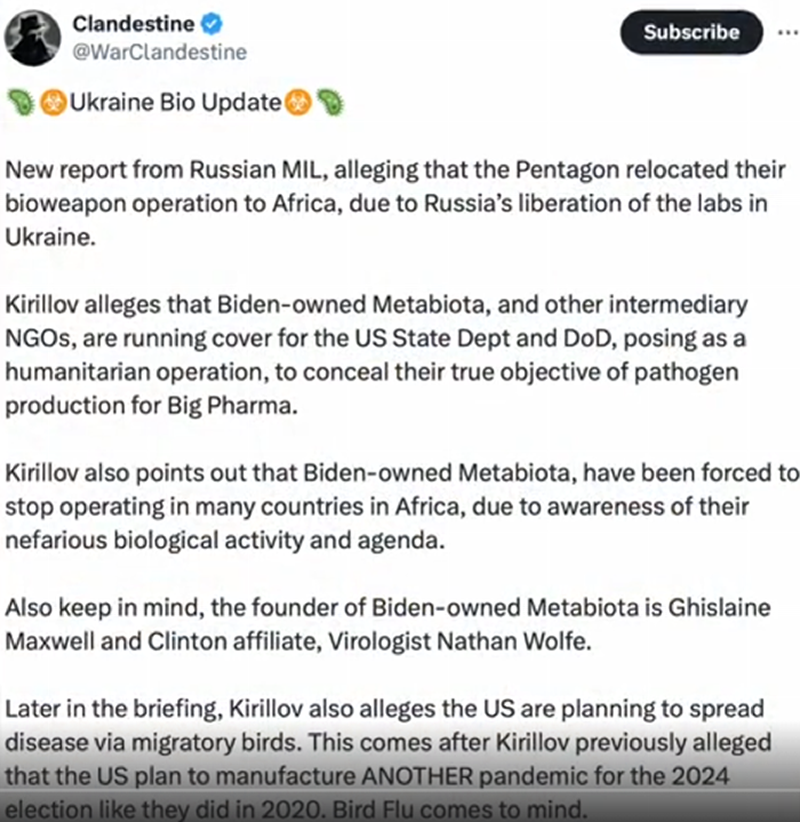Screen dimensions: 800x822
Task: Subscribe to the Clandestine account
Action: [691, 33]
